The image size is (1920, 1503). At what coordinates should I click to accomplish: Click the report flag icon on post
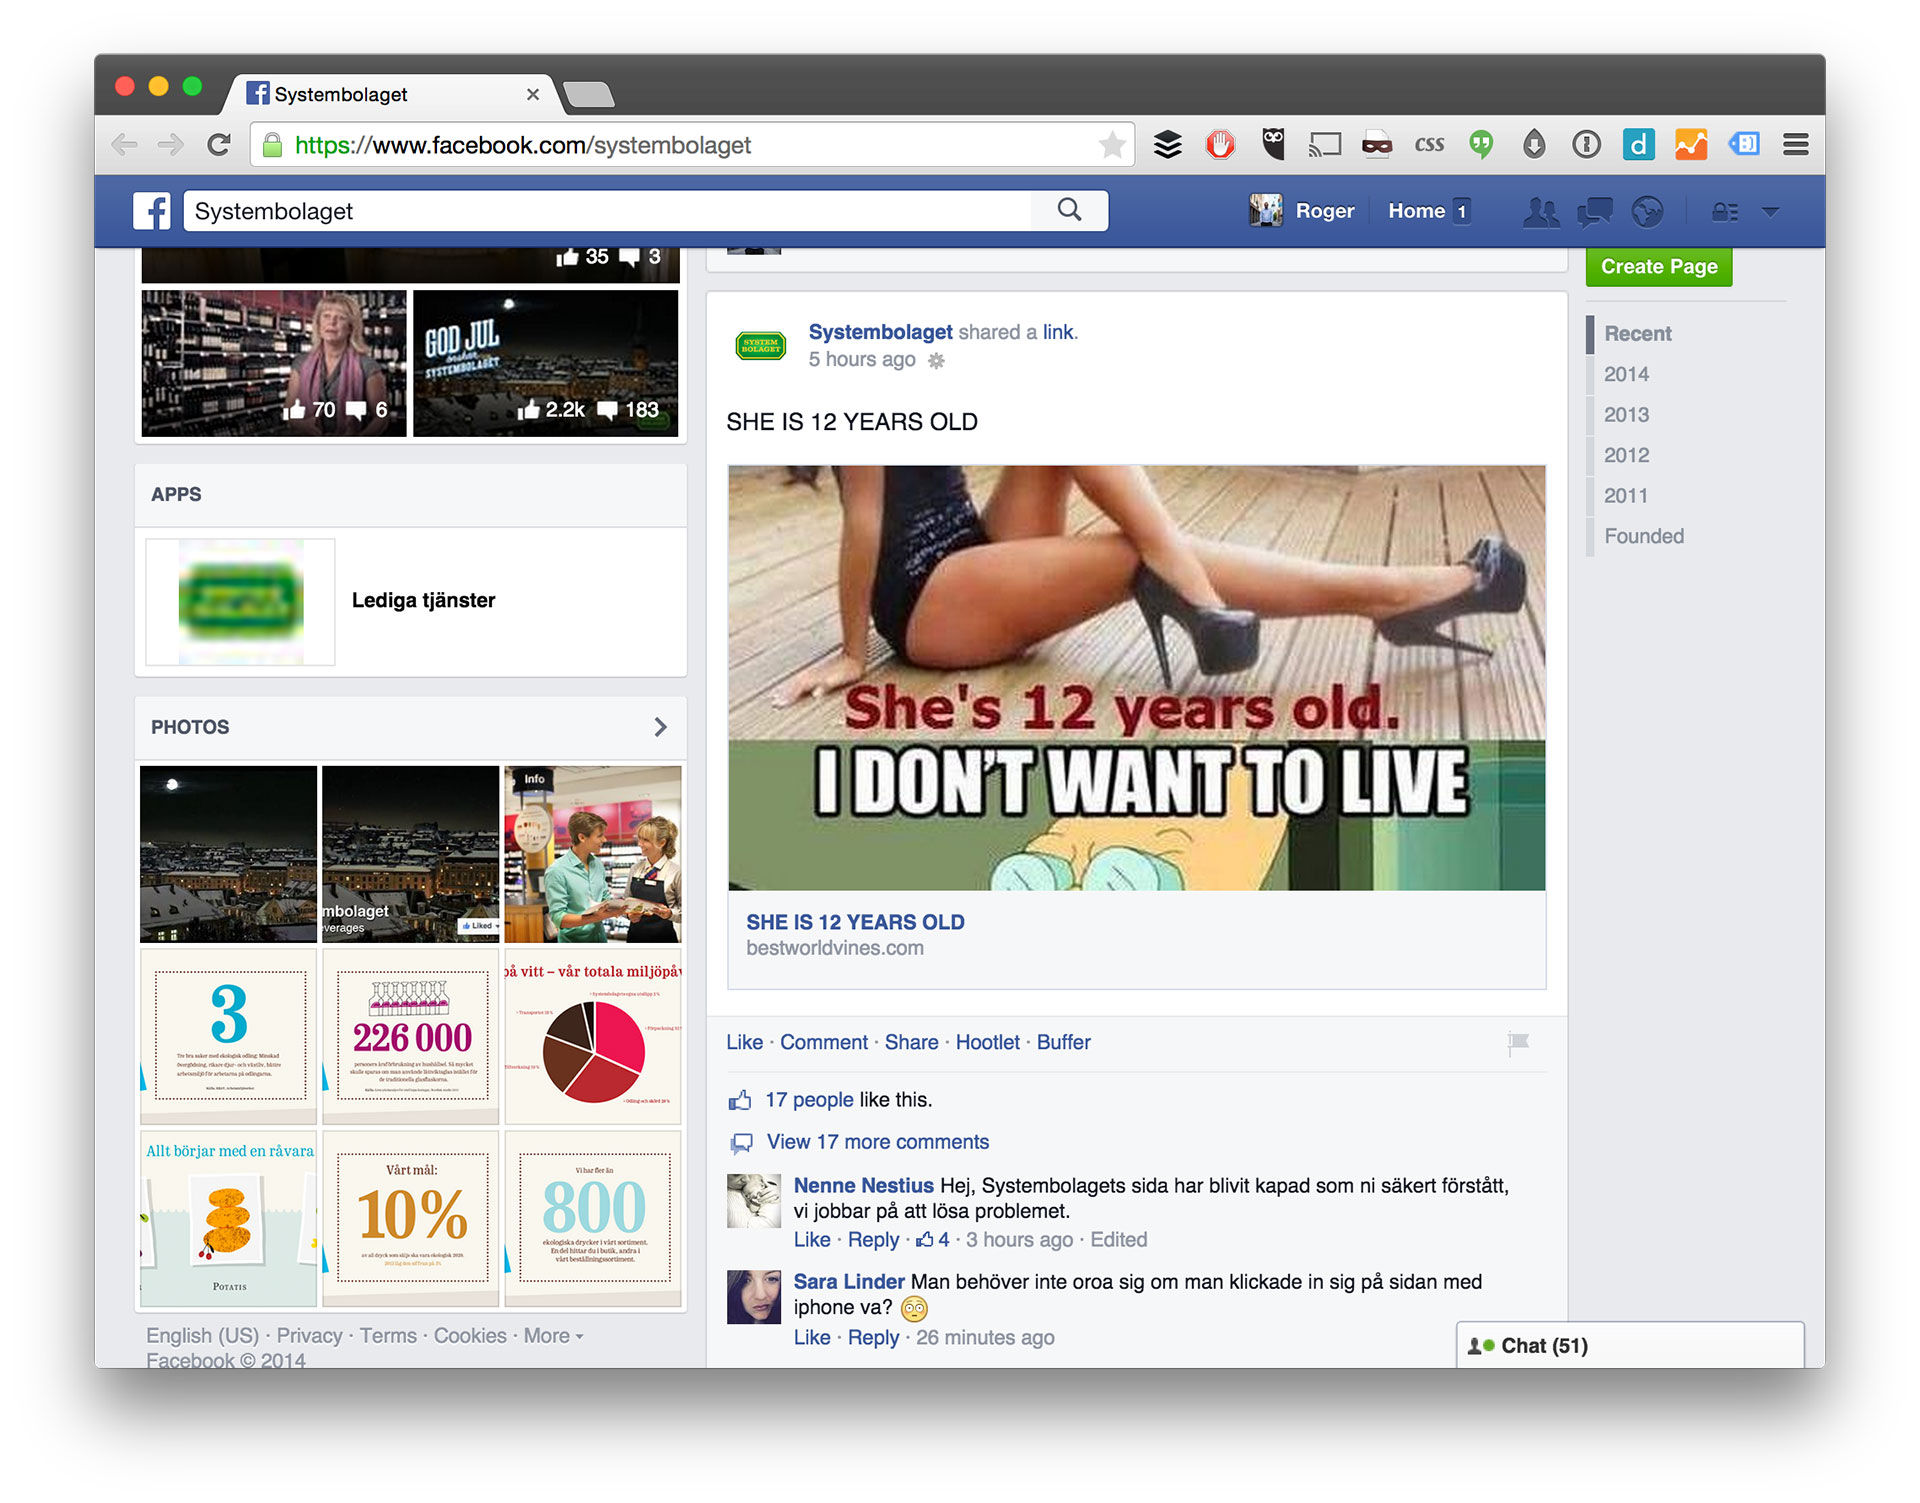(x=1518, y=1043)
